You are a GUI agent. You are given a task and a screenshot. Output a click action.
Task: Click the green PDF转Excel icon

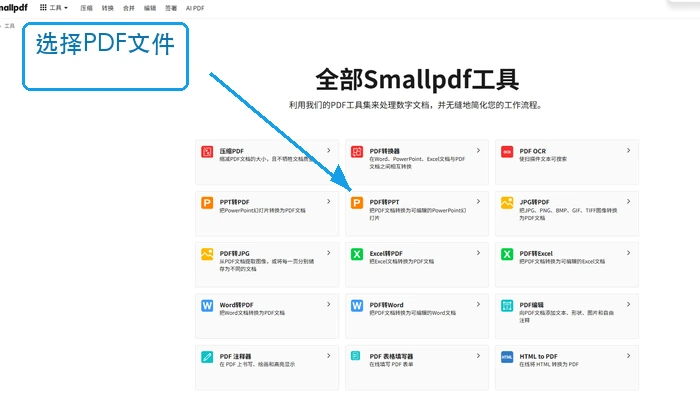[x=507, y=254]
